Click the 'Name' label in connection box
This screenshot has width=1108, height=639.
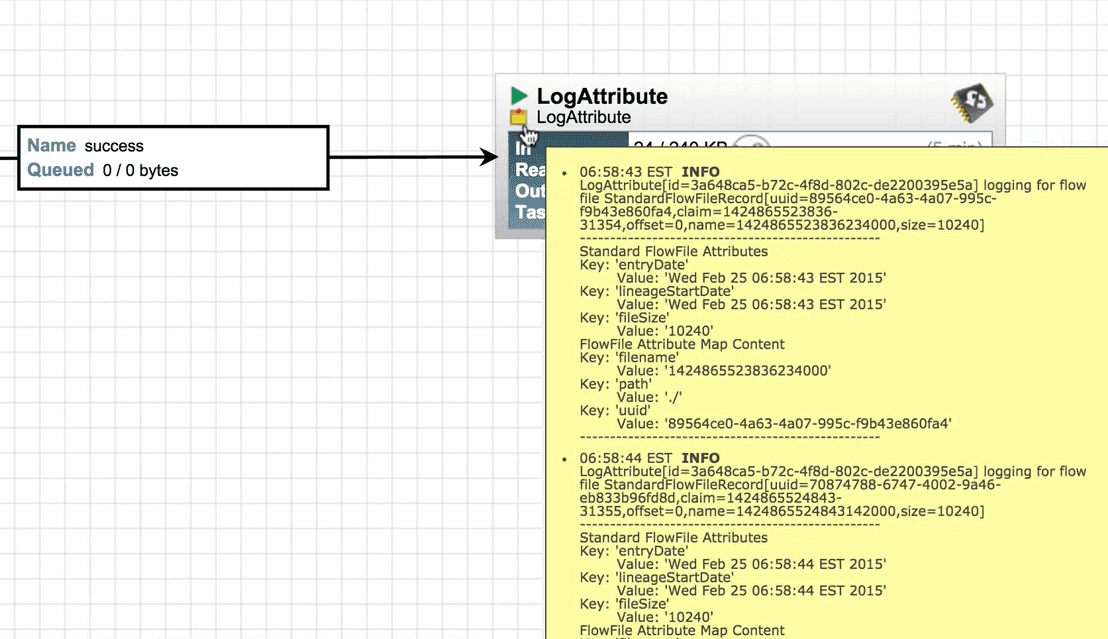pyautogui.click(x=52, y=146)
